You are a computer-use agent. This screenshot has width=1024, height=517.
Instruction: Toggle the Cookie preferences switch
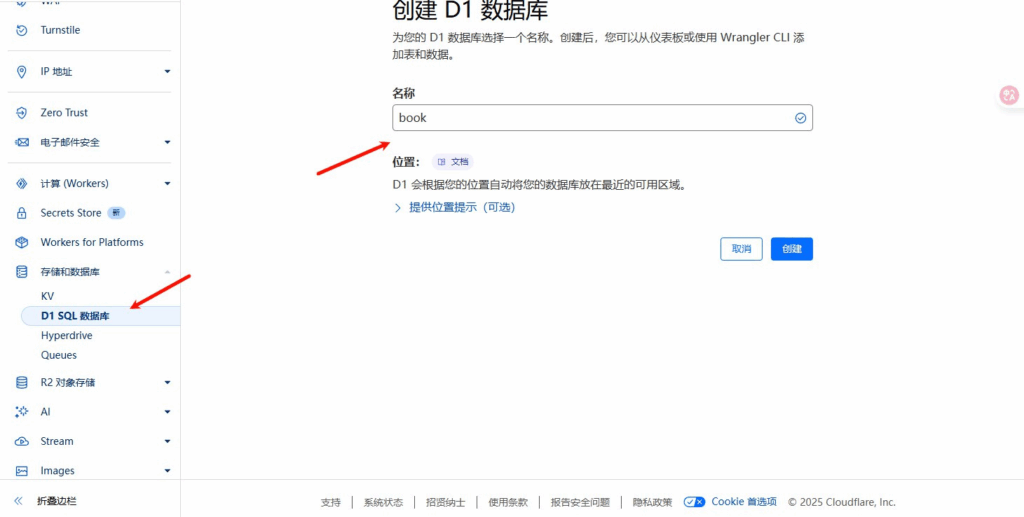click(695, 502)
